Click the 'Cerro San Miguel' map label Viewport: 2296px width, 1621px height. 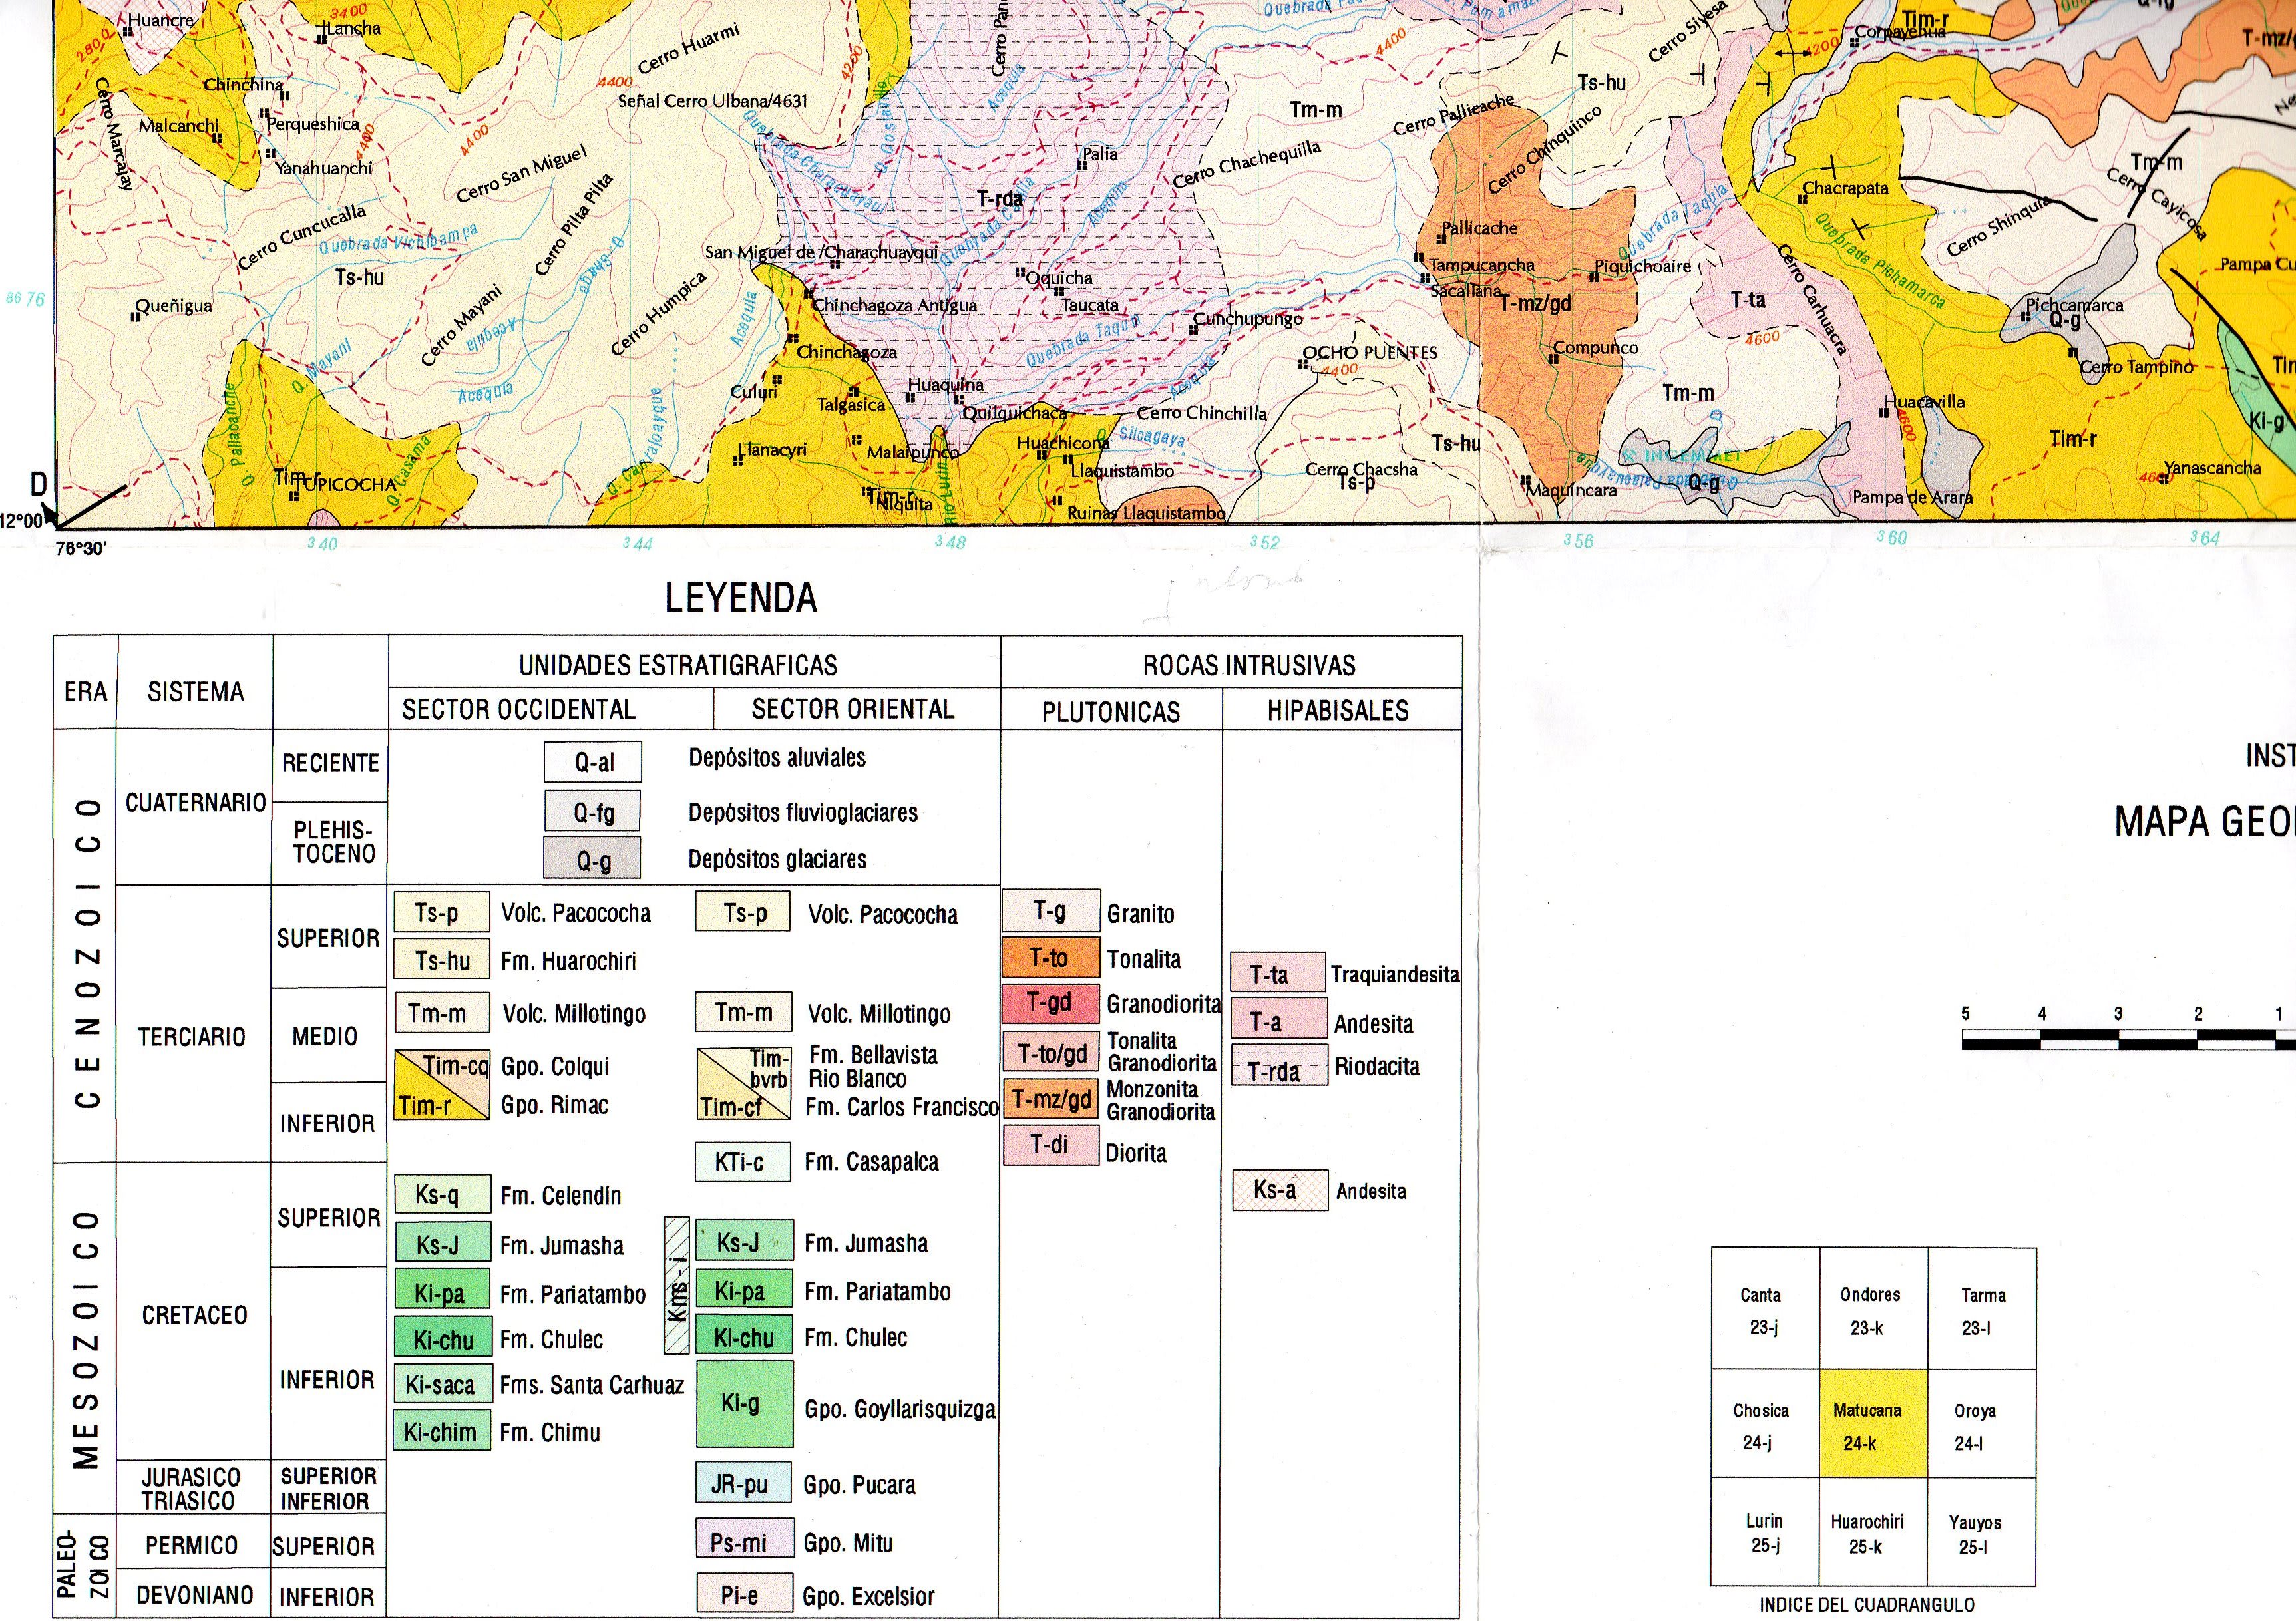point(521,174)
